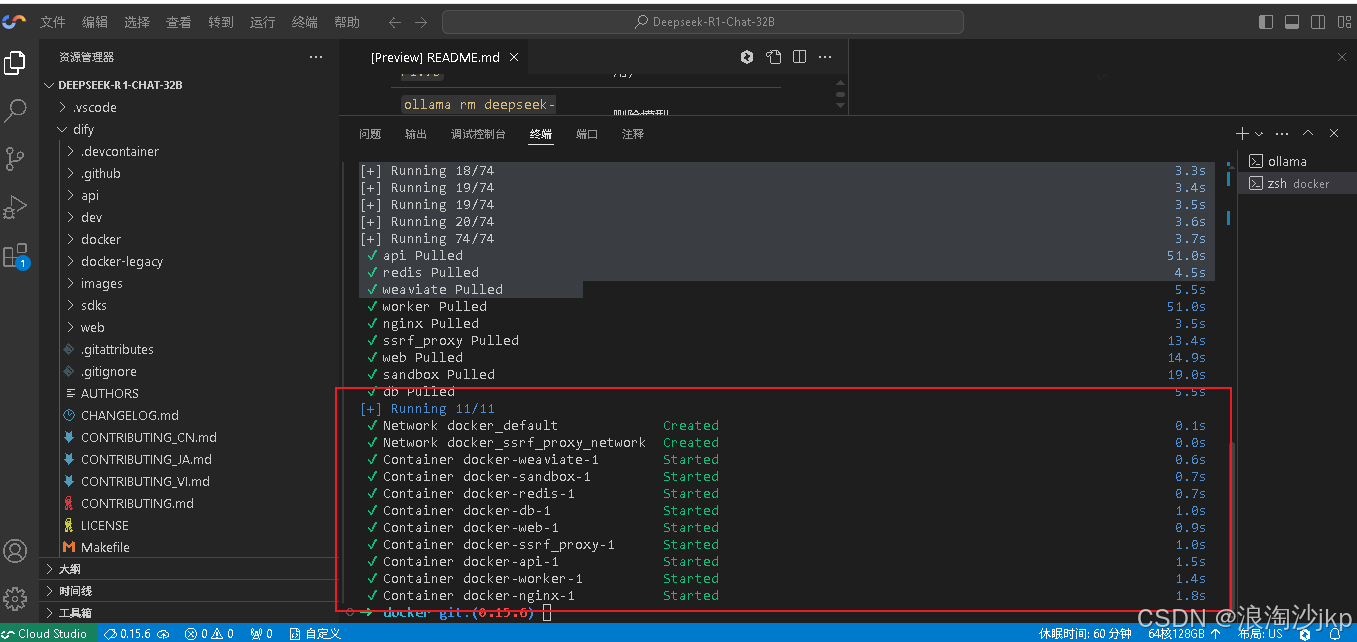
Task: Click the Cloud Studio logo icon
Action: point(14,21)
